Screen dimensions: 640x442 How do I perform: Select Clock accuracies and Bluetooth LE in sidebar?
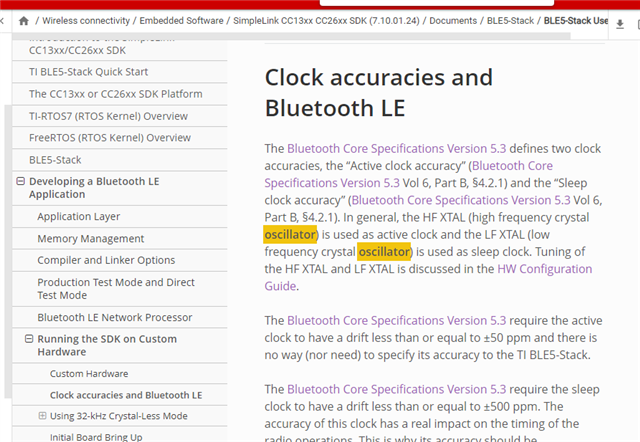tap(126, 395)
